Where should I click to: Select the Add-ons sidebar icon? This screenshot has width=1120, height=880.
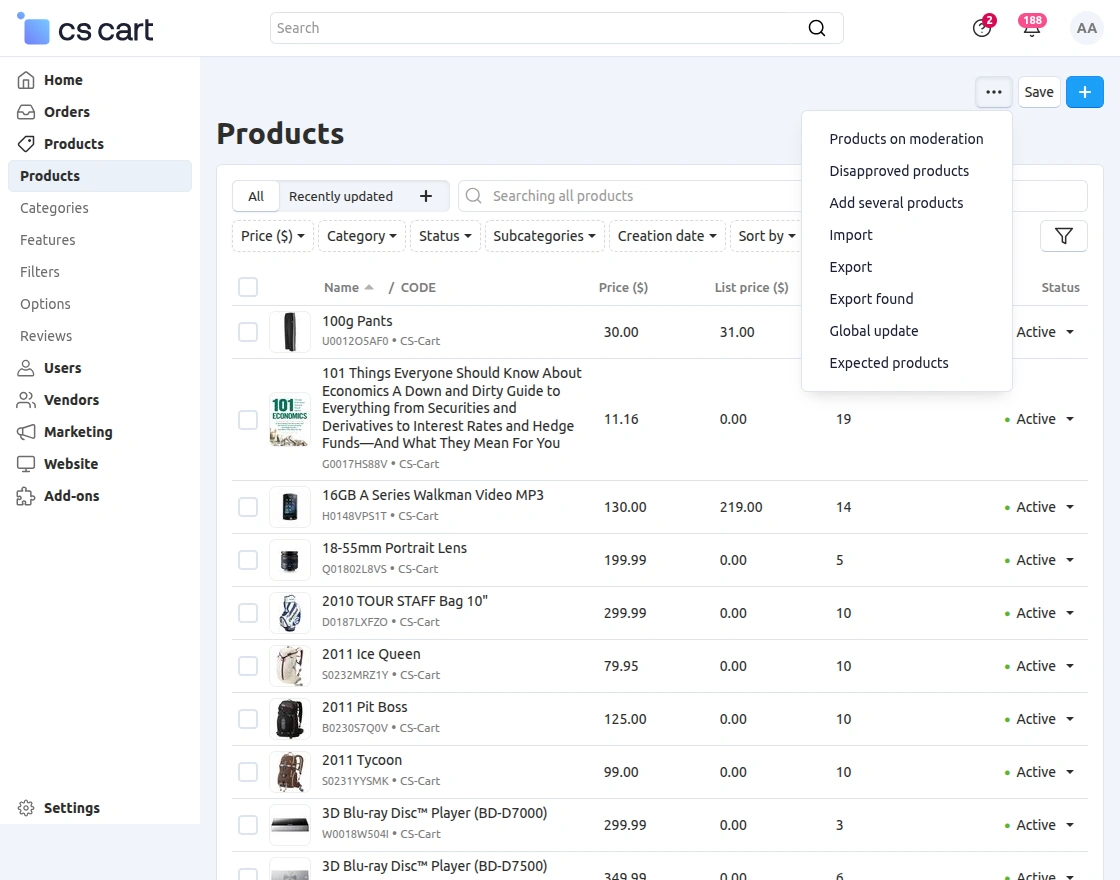[x=24, y=496]
